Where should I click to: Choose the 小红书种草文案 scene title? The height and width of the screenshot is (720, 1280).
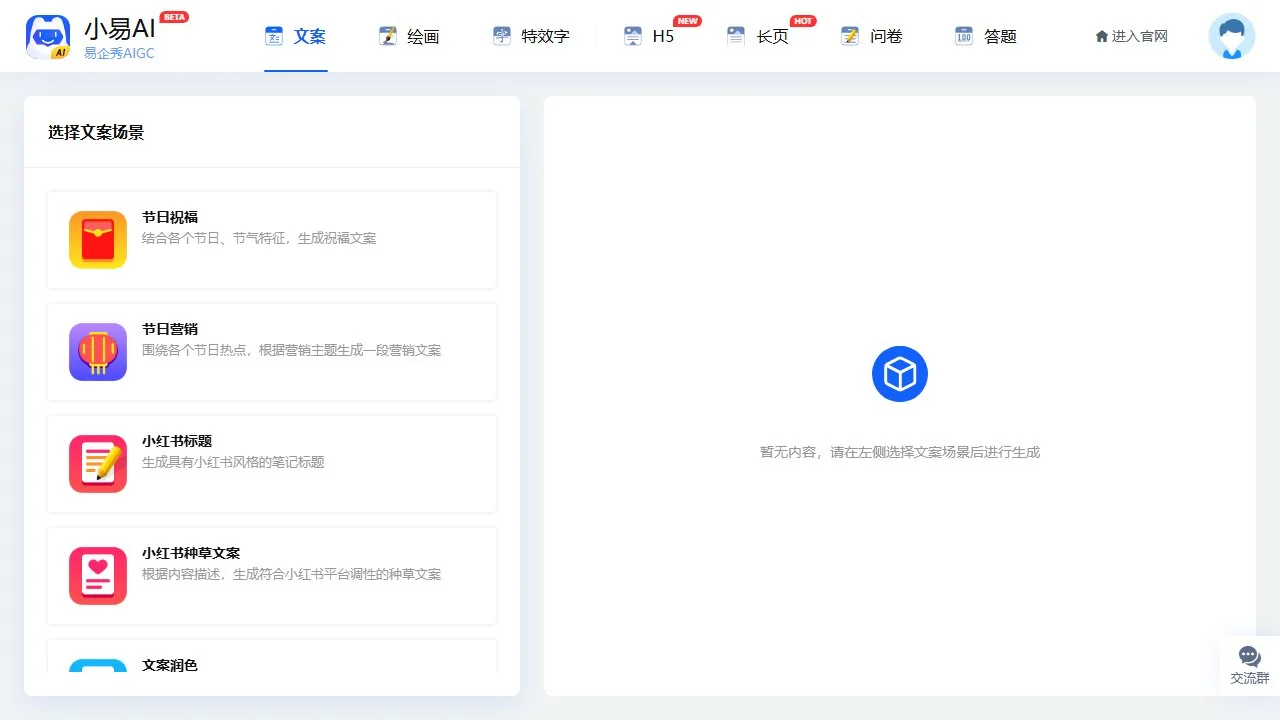[191, 553]
